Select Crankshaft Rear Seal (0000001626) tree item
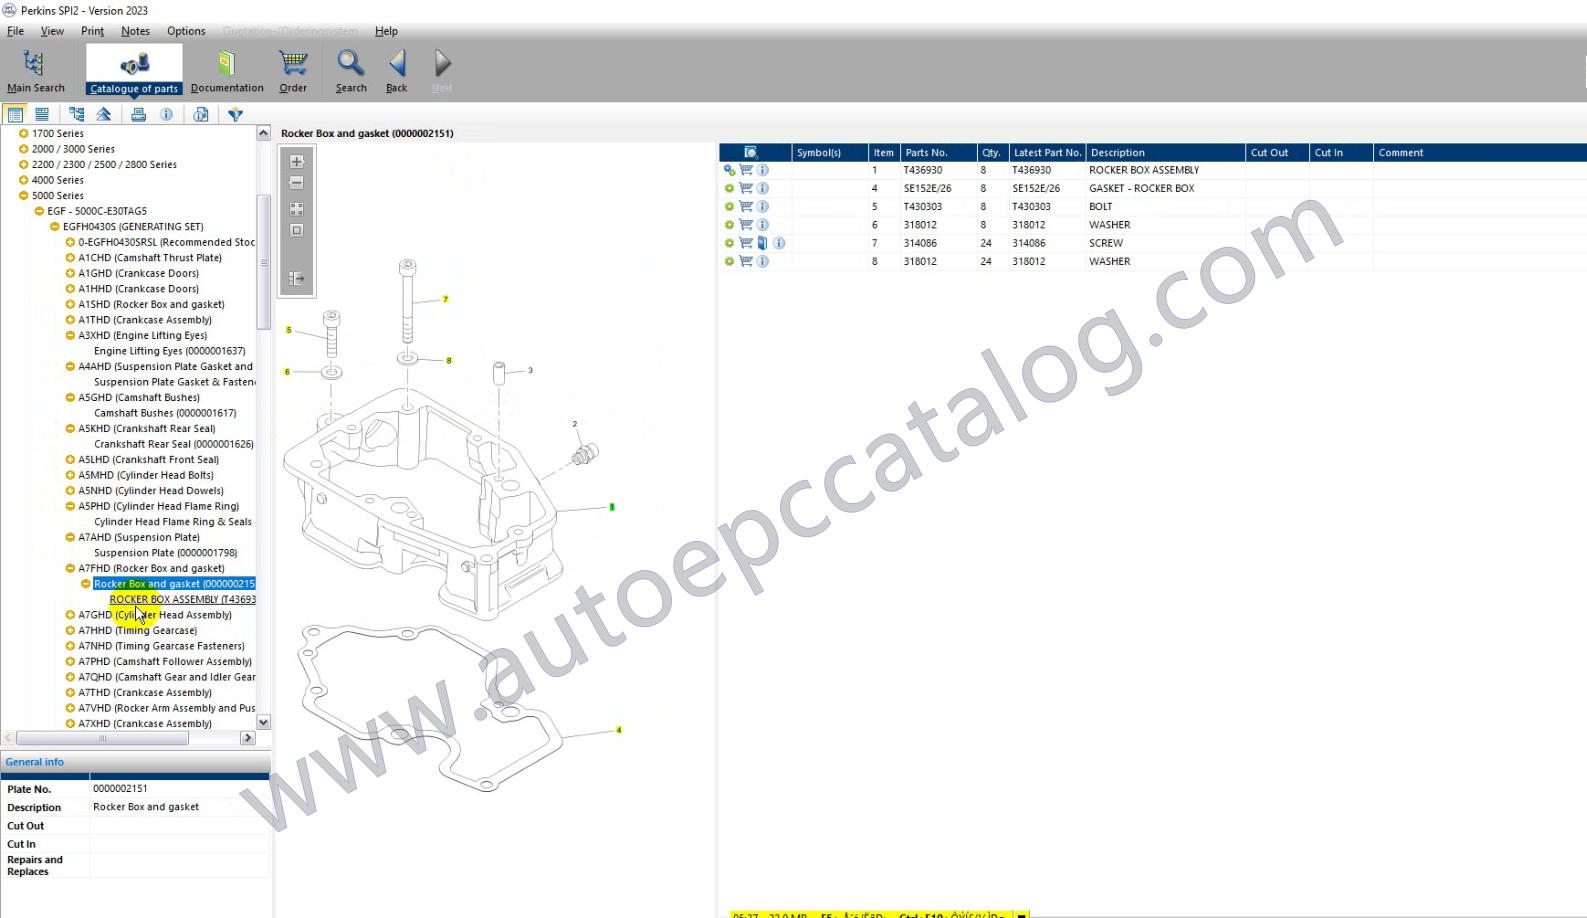1587x918 pixels. pyautogui.click(x=174, y=444)
